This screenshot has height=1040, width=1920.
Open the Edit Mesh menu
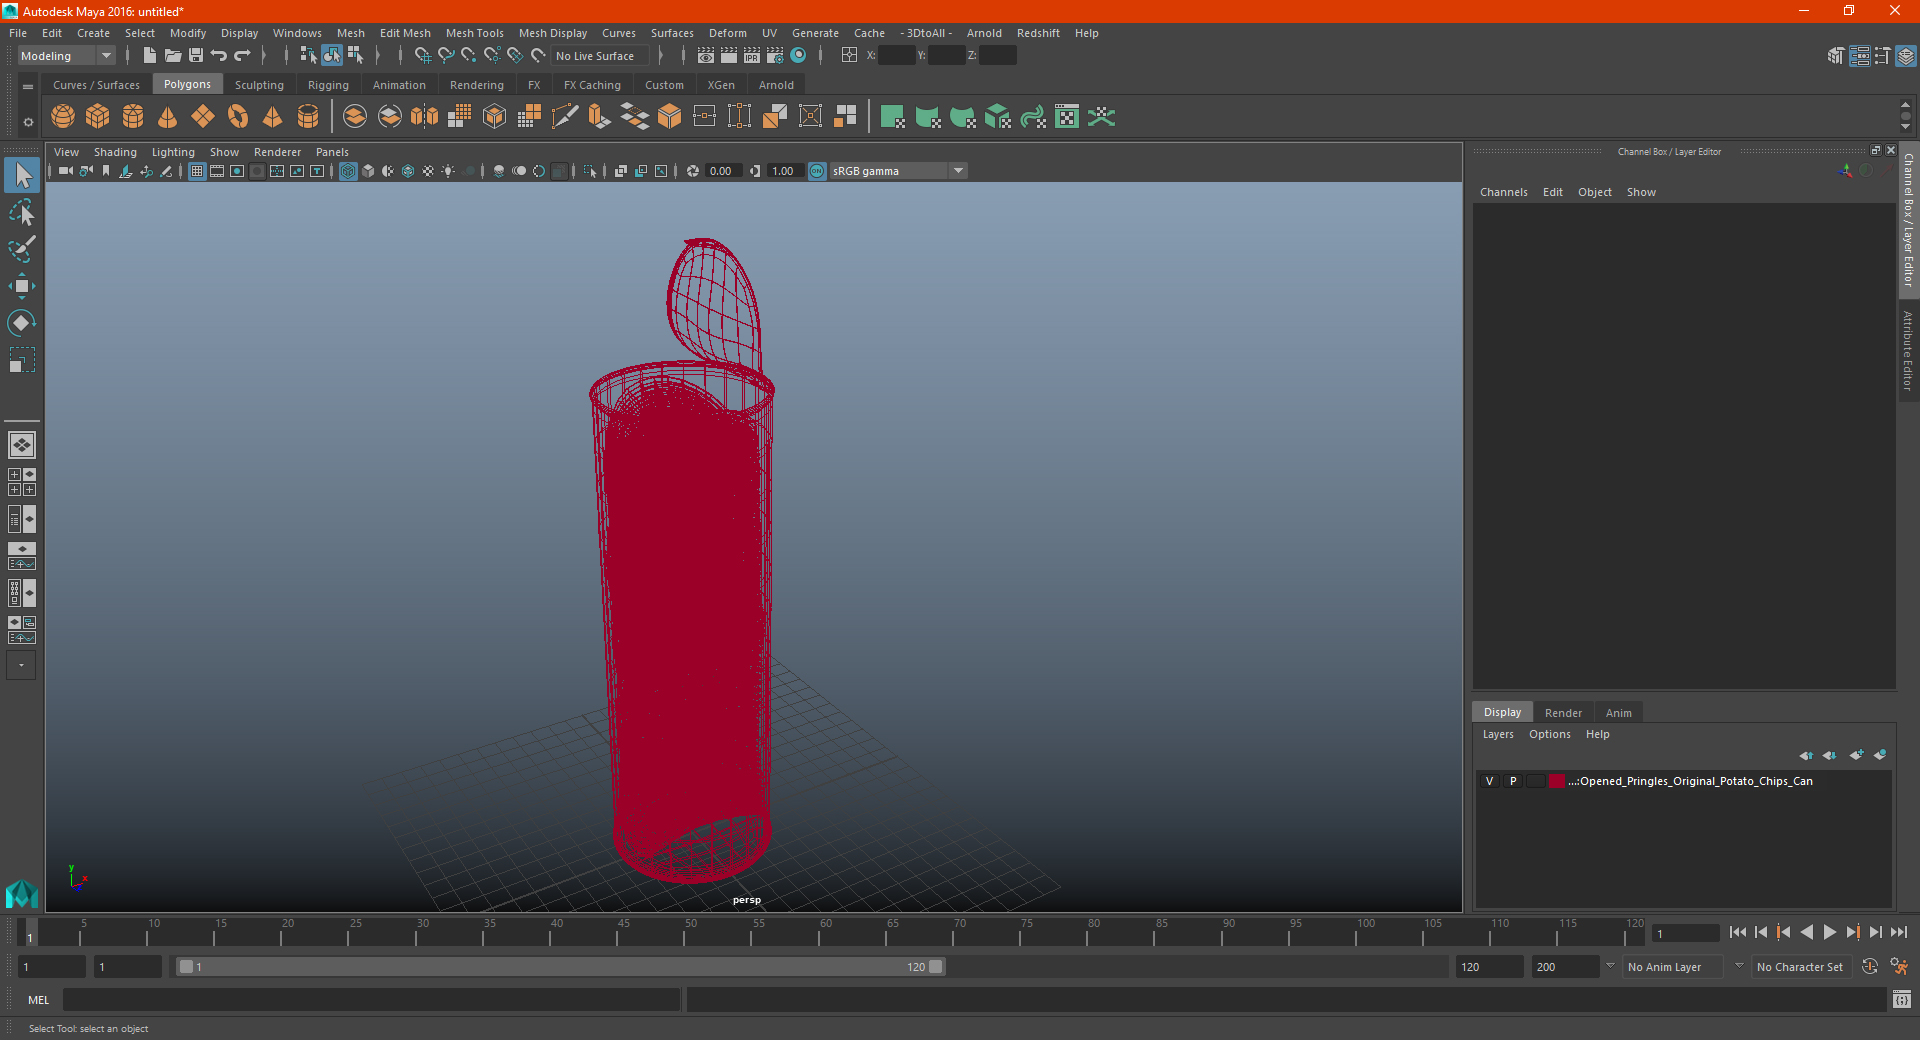click(405, 33)
